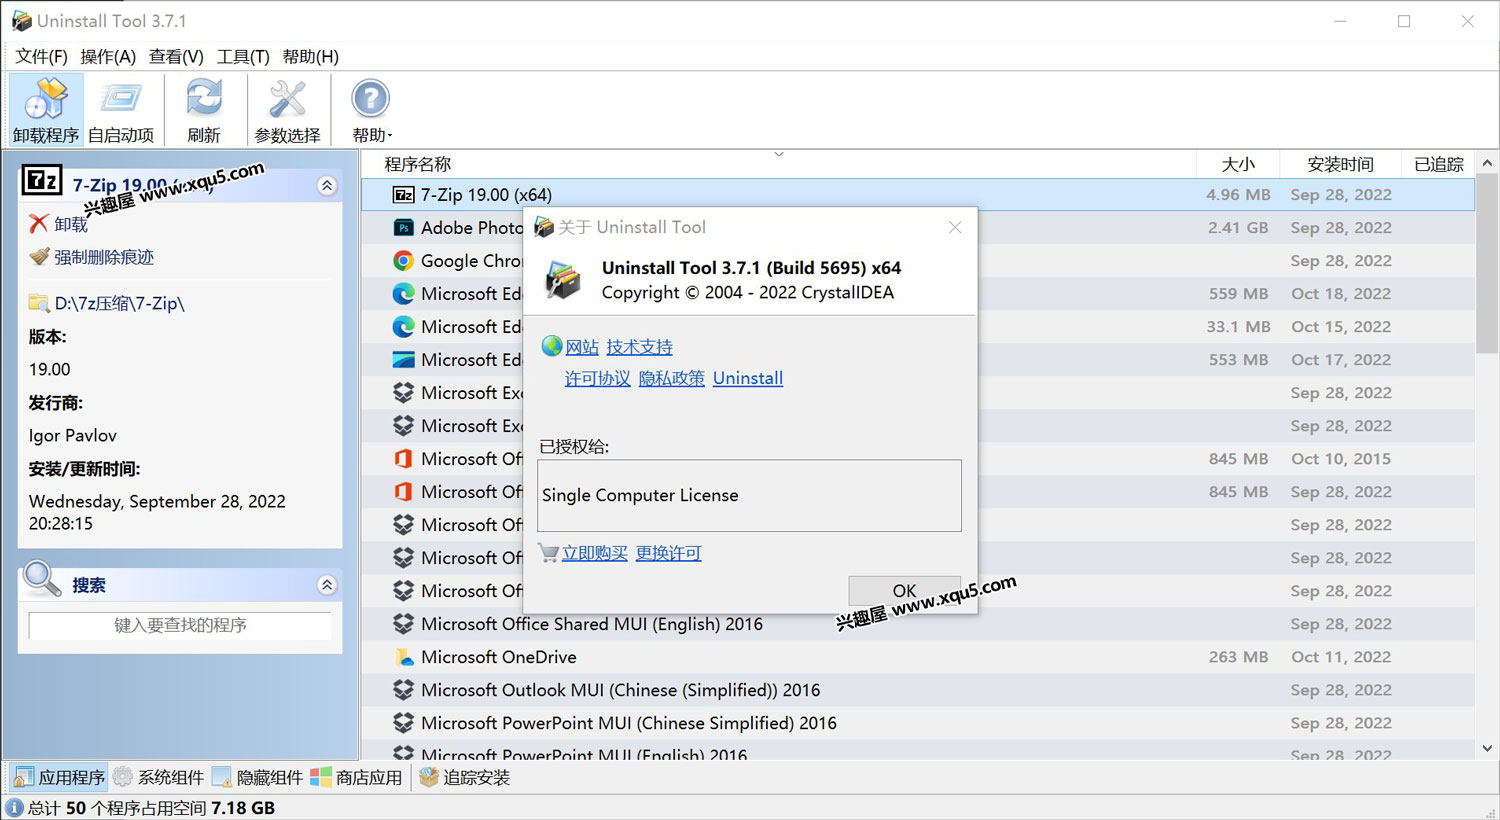Collapse the 7-Zip details panel
The width and height of the screenshot is (1500, 820).
tap(327, 186)
